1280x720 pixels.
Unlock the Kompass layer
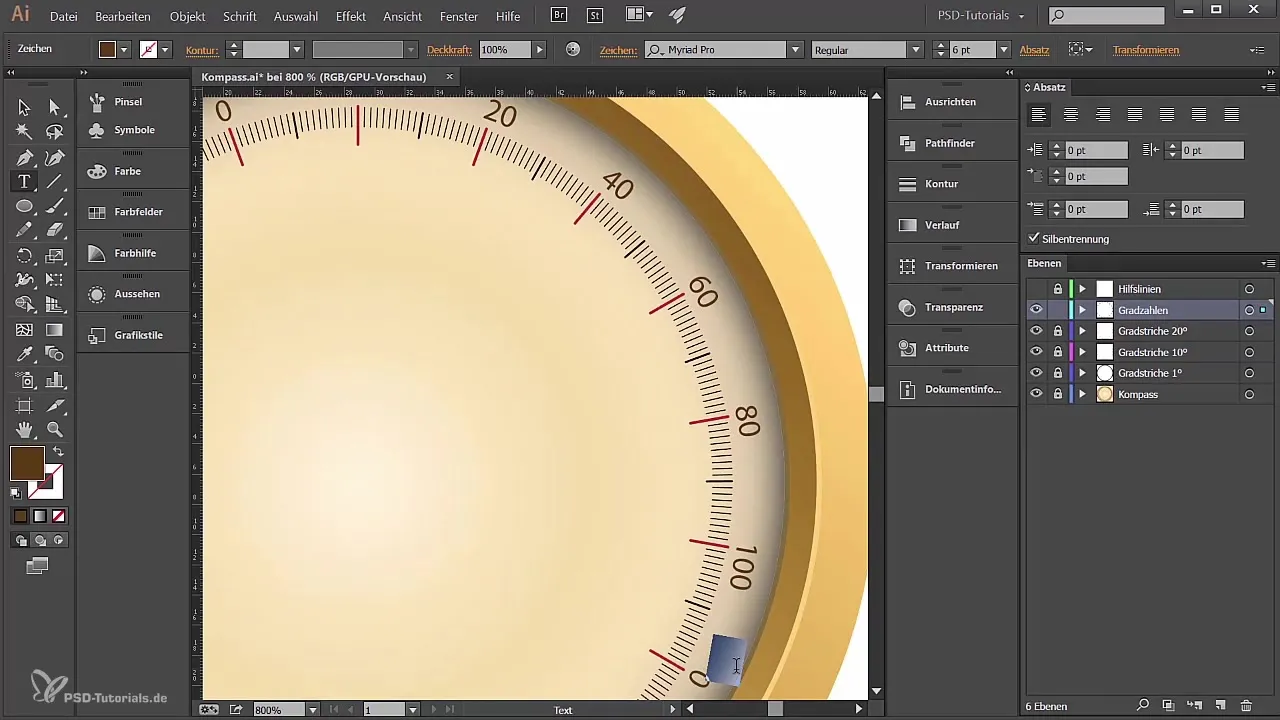click(x=1057, y=394)
